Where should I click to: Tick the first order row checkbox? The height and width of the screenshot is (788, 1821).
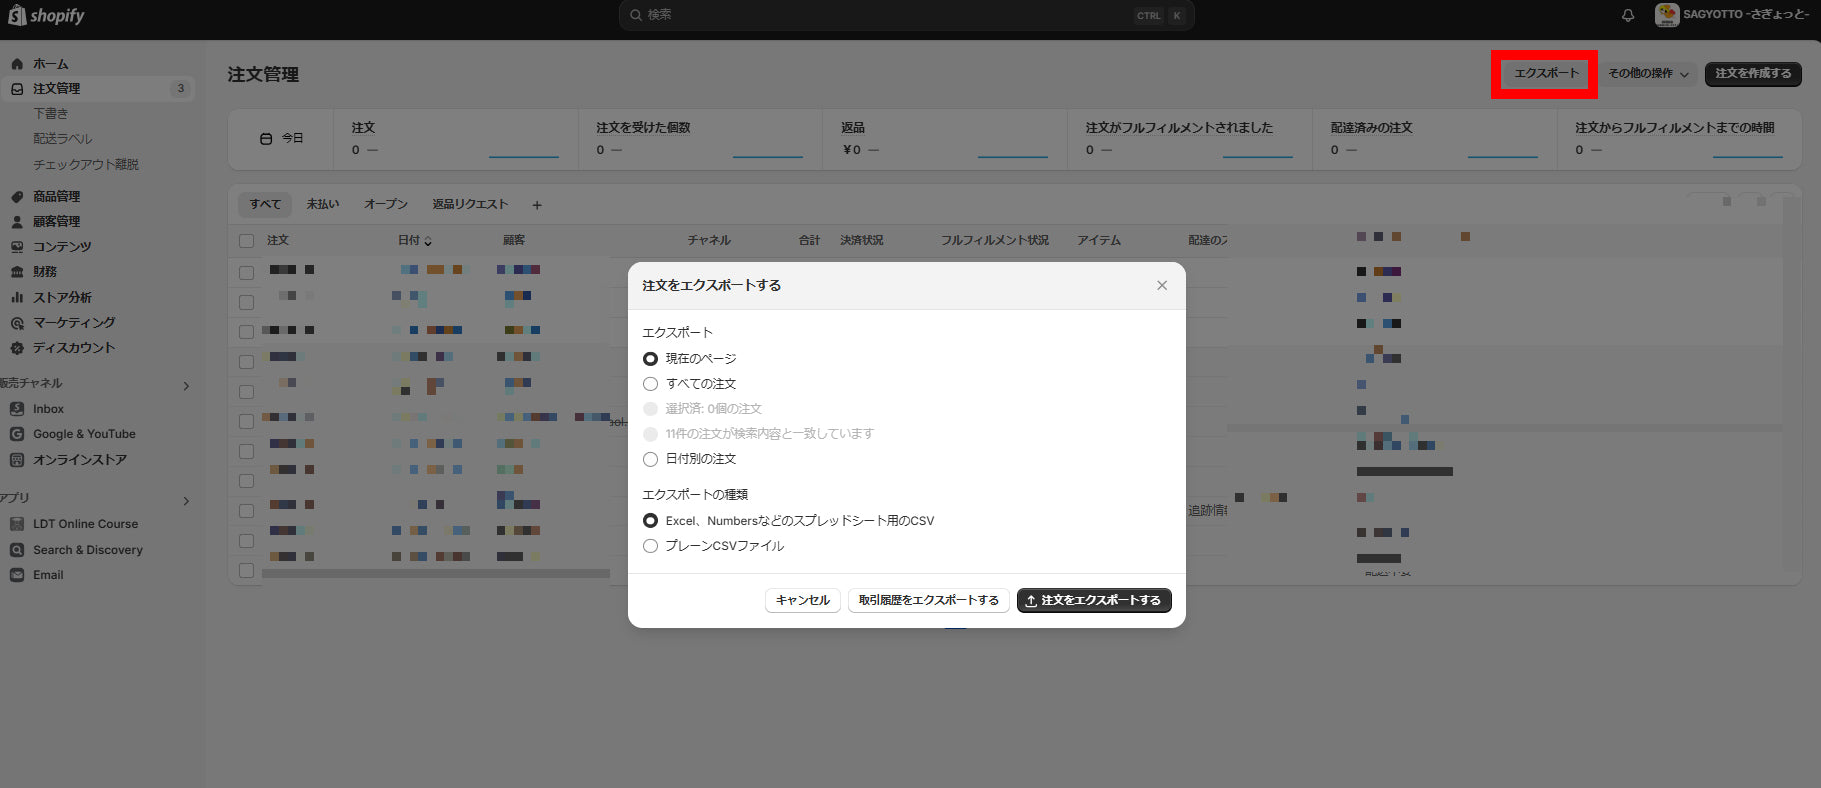(x=246, y=272)
